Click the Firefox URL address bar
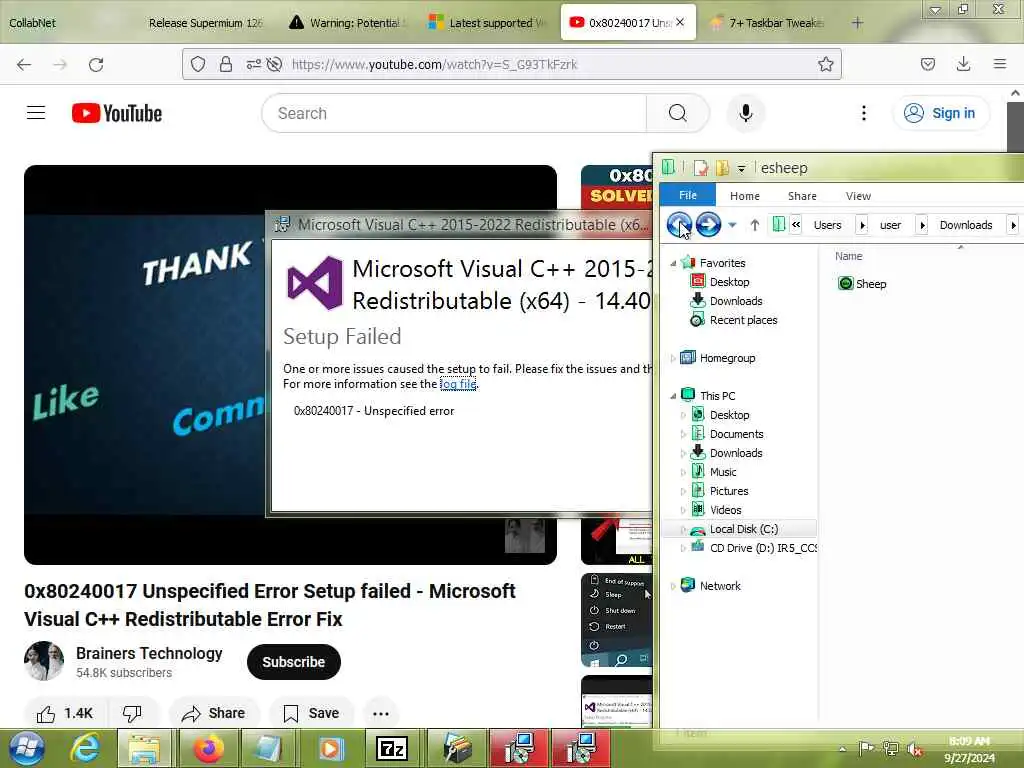This screenshot has width=1024, height=768. point(512,64)
